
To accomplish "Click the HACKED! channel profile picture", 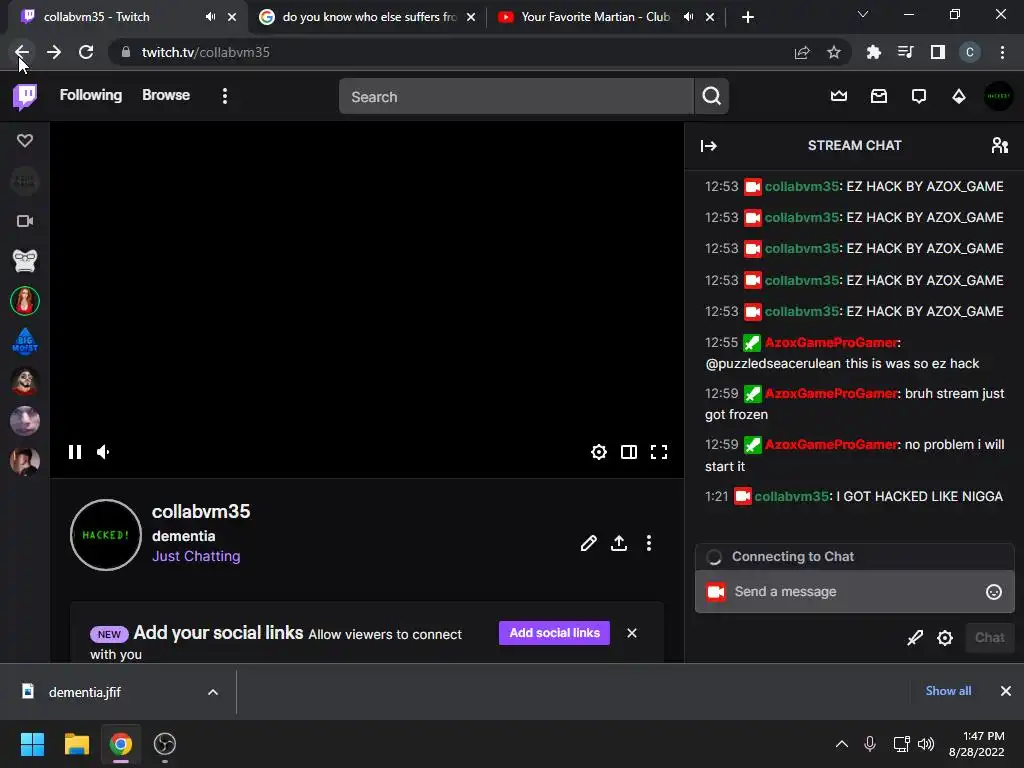I will tap(106, 535).
